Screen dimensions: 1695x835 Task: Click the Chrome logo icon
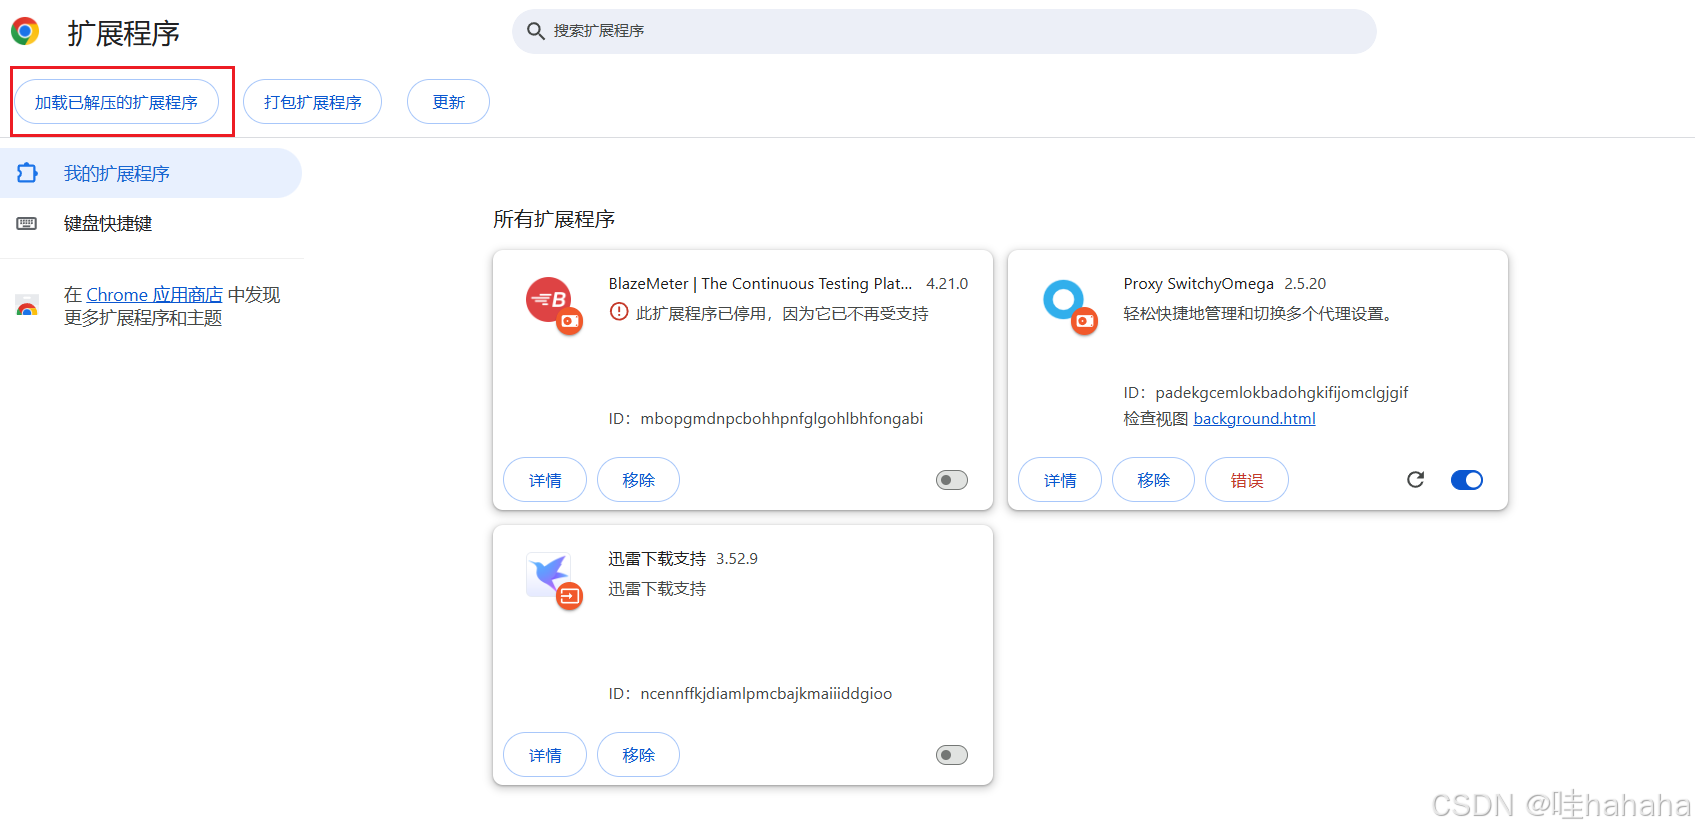pyautogui.click(x=25, y=31)
